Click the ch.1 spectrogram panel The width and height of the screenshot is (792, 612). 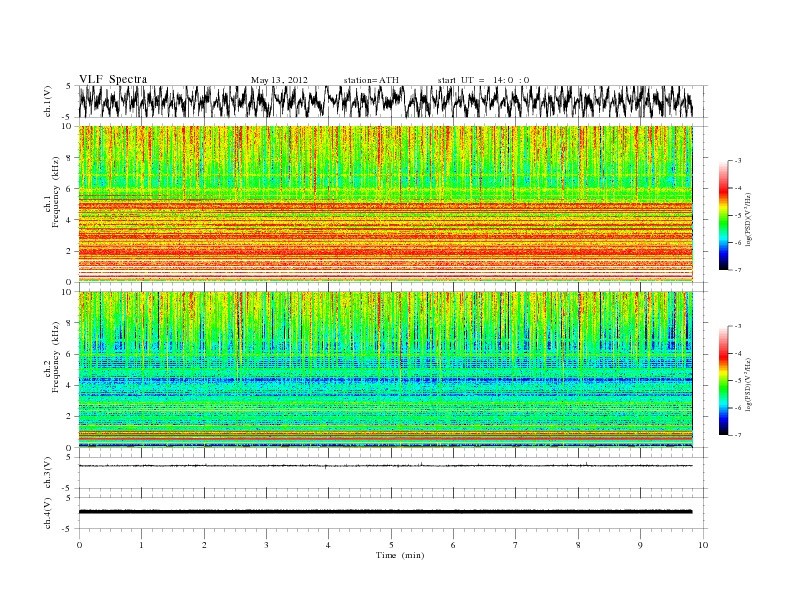(x=386, y=204)
